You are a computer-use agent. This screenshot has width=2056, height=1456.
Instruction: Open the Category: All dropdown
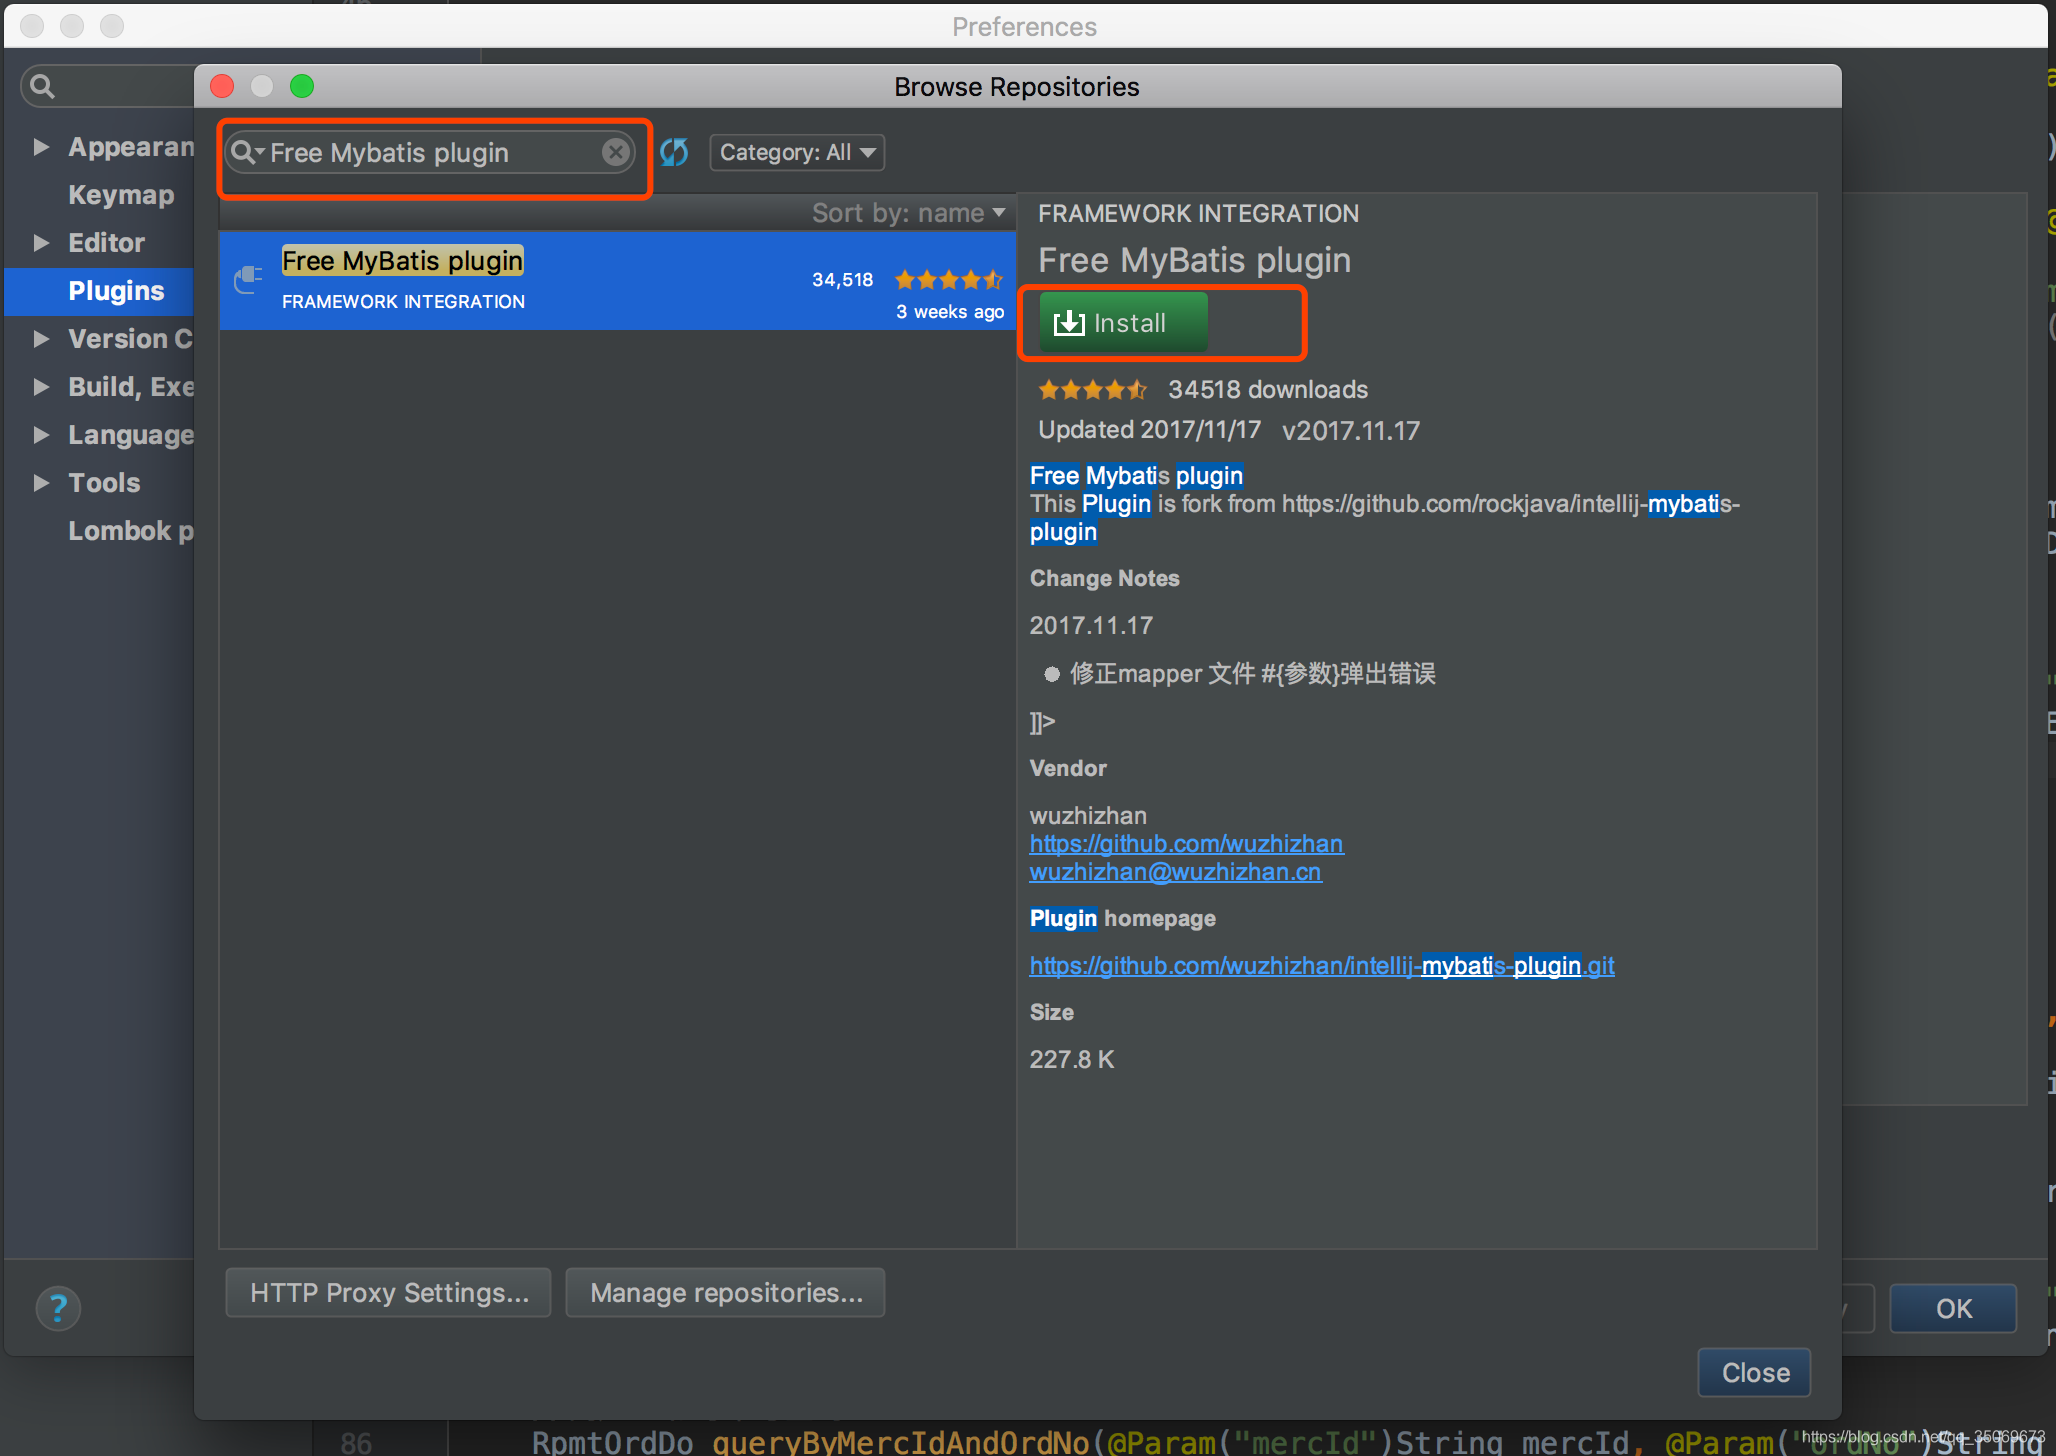point(797,152)
